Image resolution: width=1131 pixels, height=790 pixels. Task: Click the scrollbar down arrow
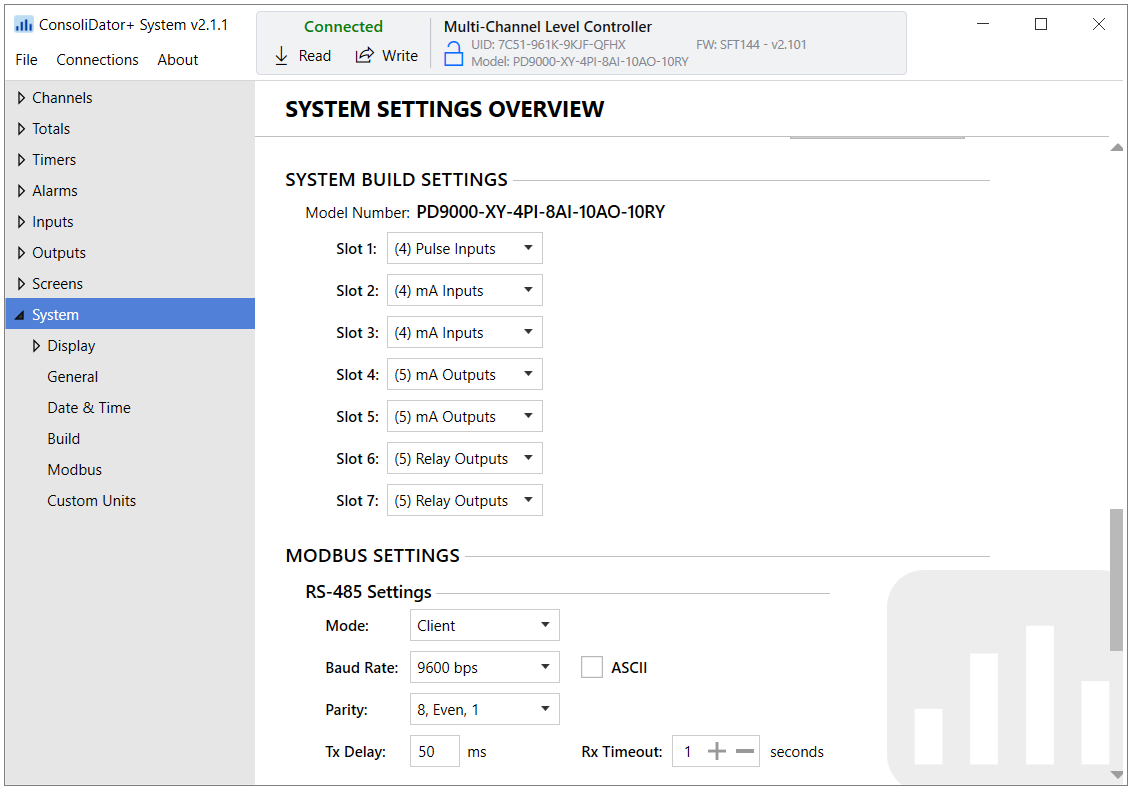(1117, 775)
